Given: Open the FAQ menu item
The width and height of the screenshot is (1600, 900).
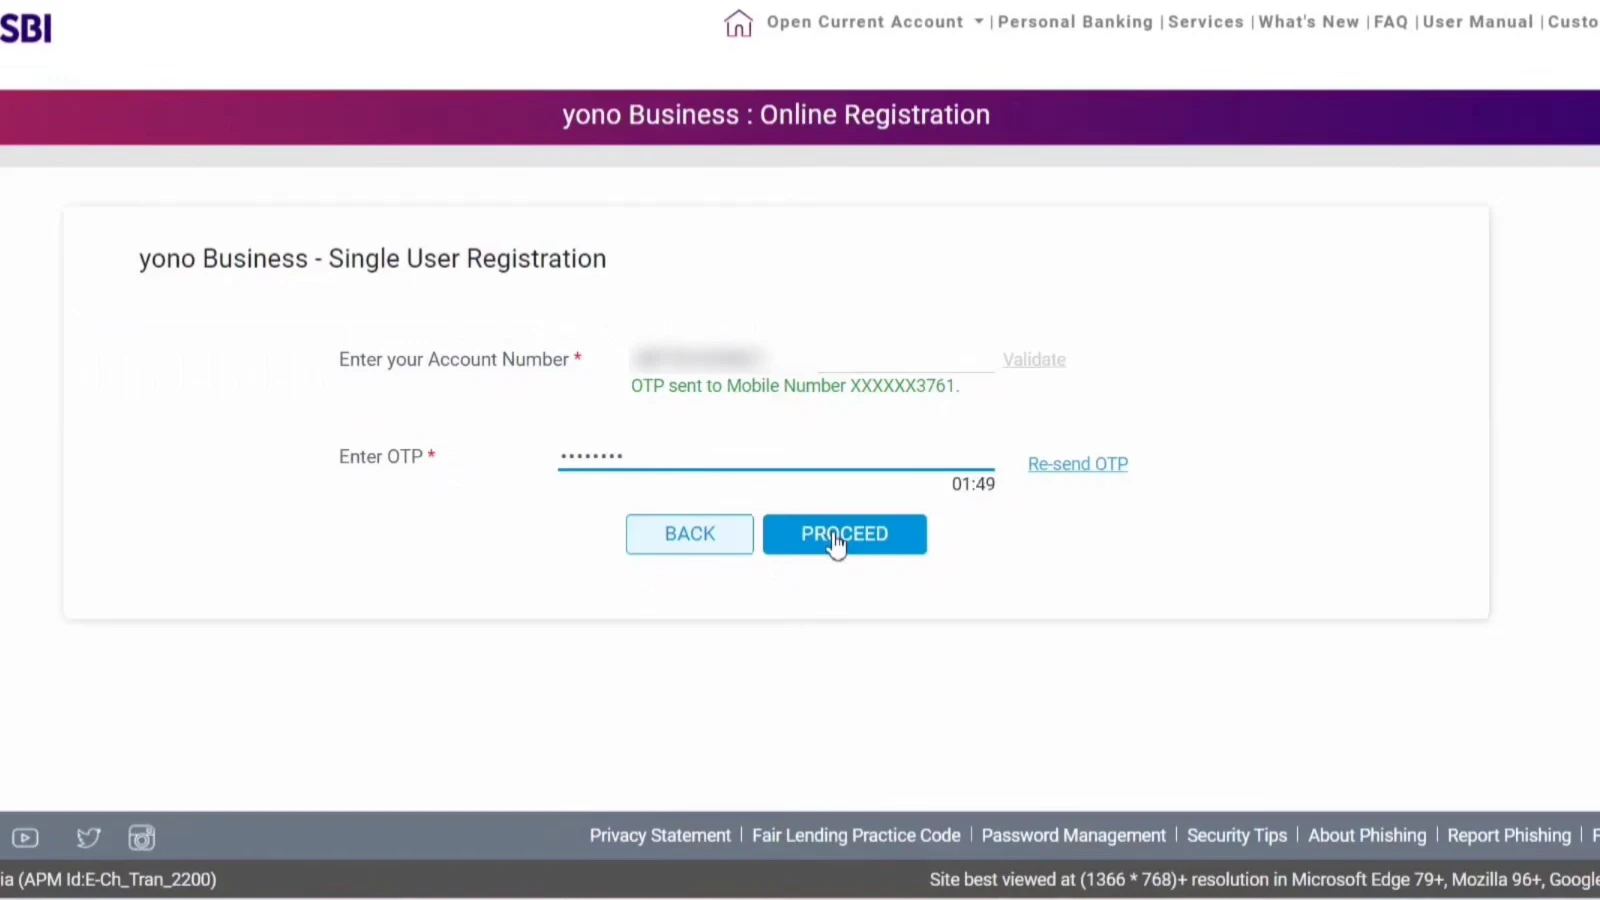Looking at the screenshot, I should [1391, 22].
